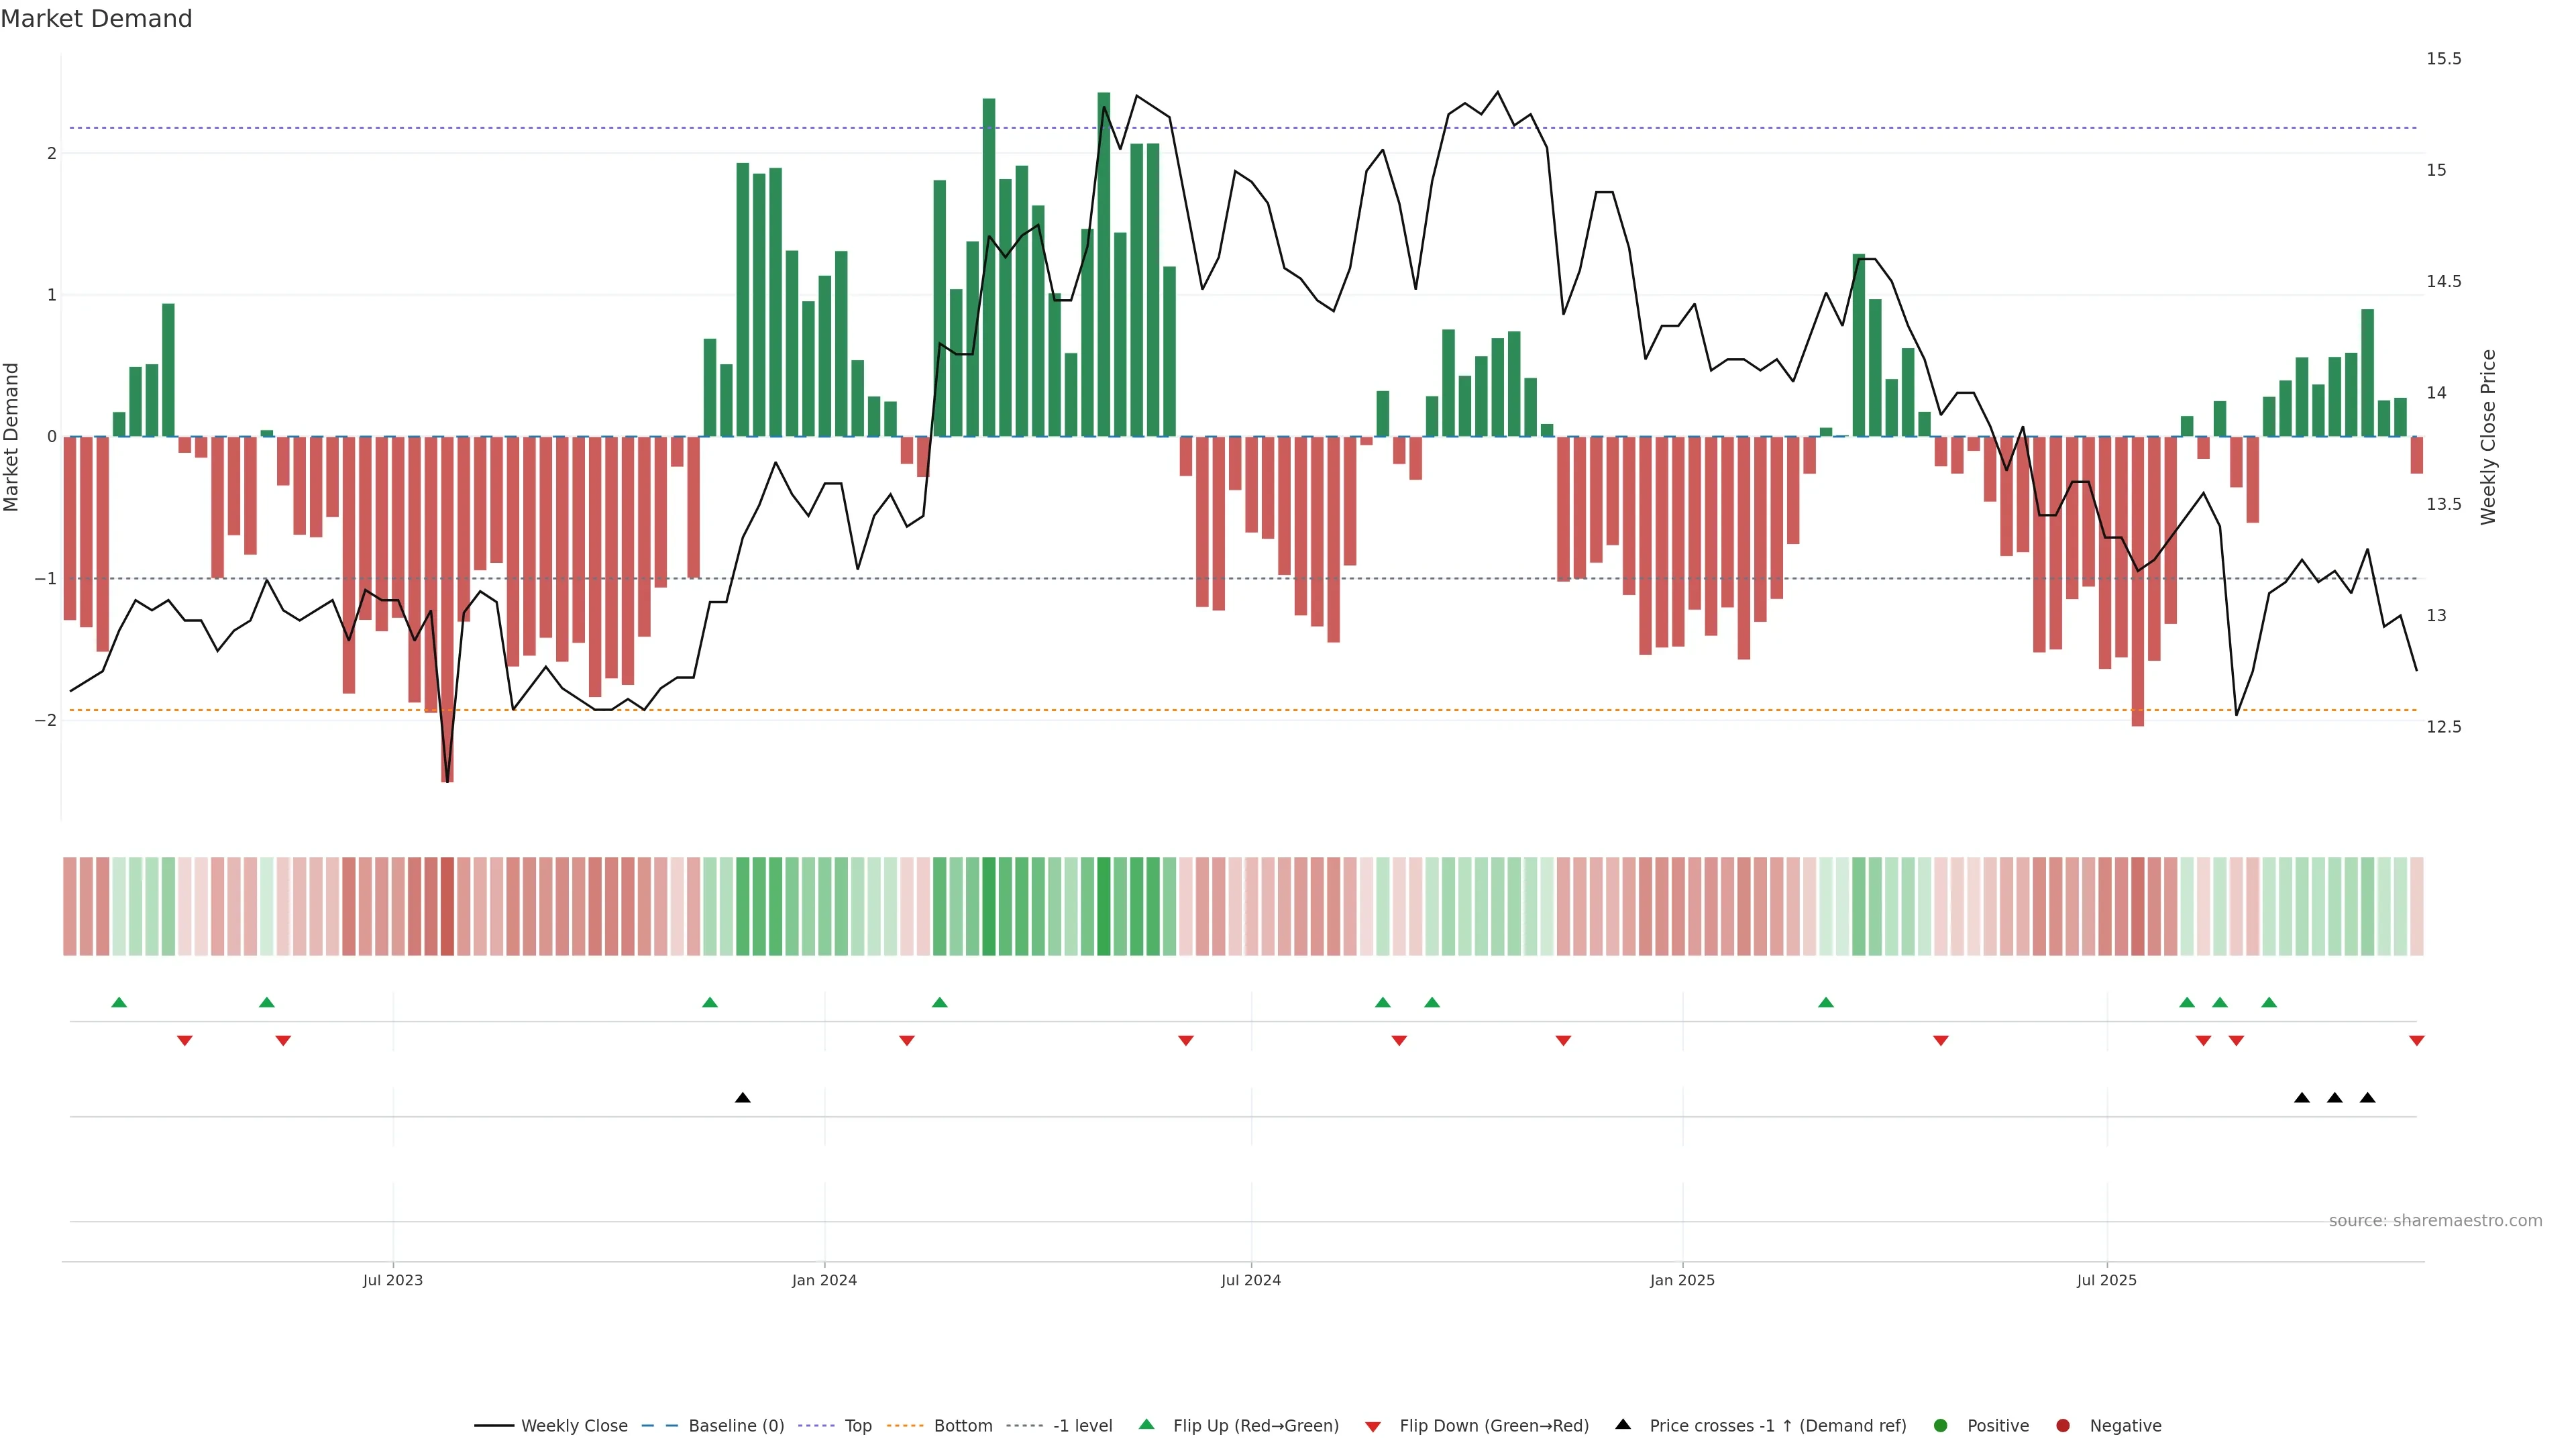Click the Market Demand chart title
This screenshot has width=2576, height=1449.
pos(96,19)
